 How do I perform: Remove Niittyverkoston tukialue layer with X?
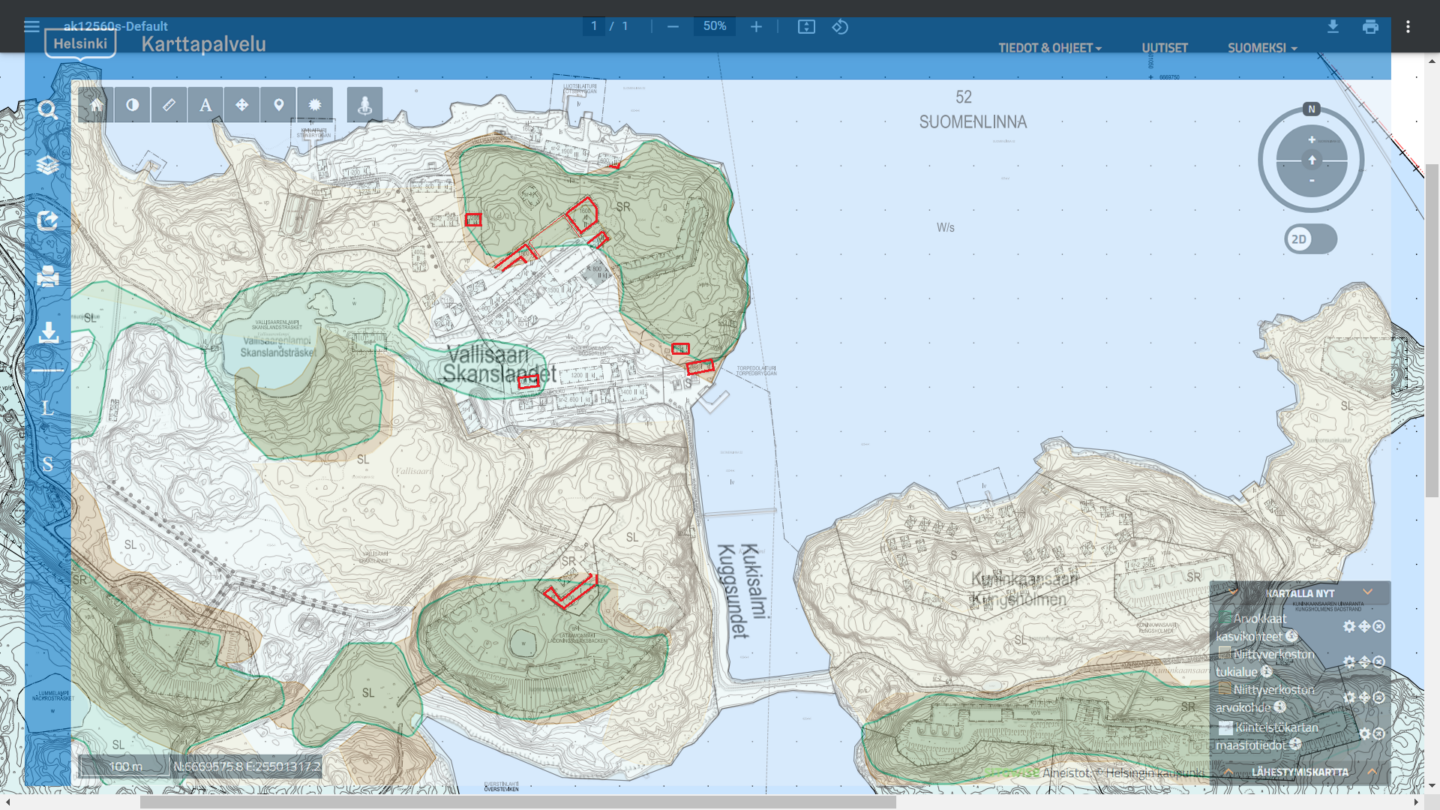click(x=1379, y=662)
